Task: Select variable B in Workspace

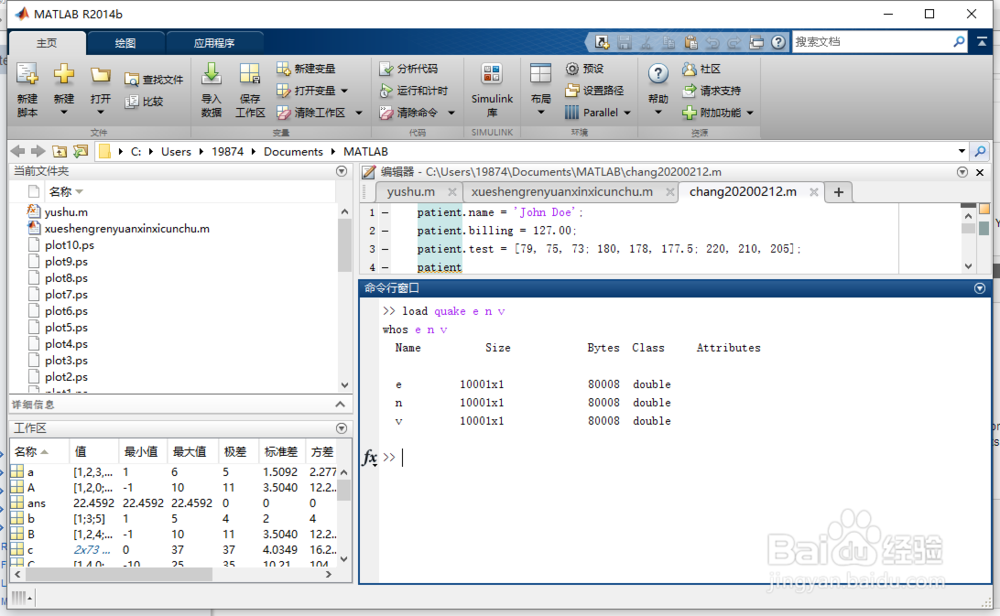Action: [31, 534]
